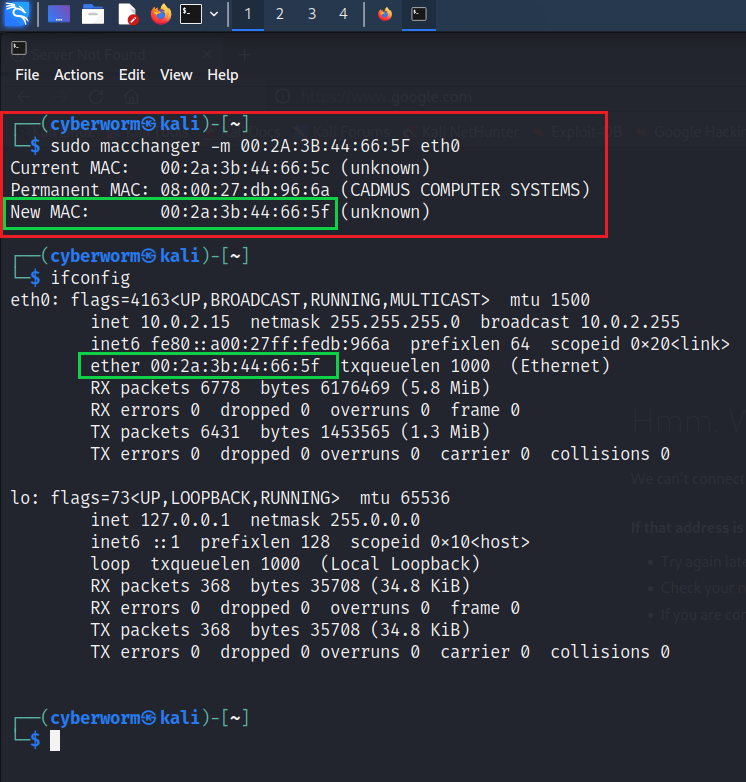Expand the terminal launcher dropdown arrow

pos(213,14)
